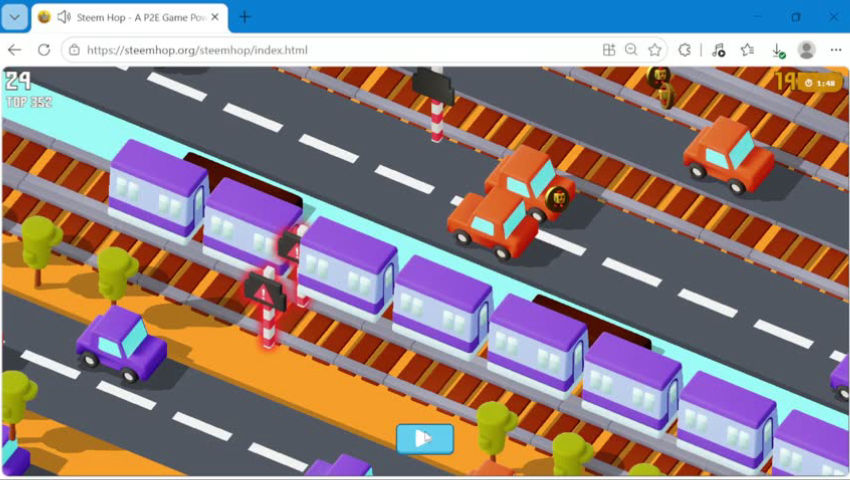Reload the current page
This screenshot has height=480, width=850.
click(44, 50)
